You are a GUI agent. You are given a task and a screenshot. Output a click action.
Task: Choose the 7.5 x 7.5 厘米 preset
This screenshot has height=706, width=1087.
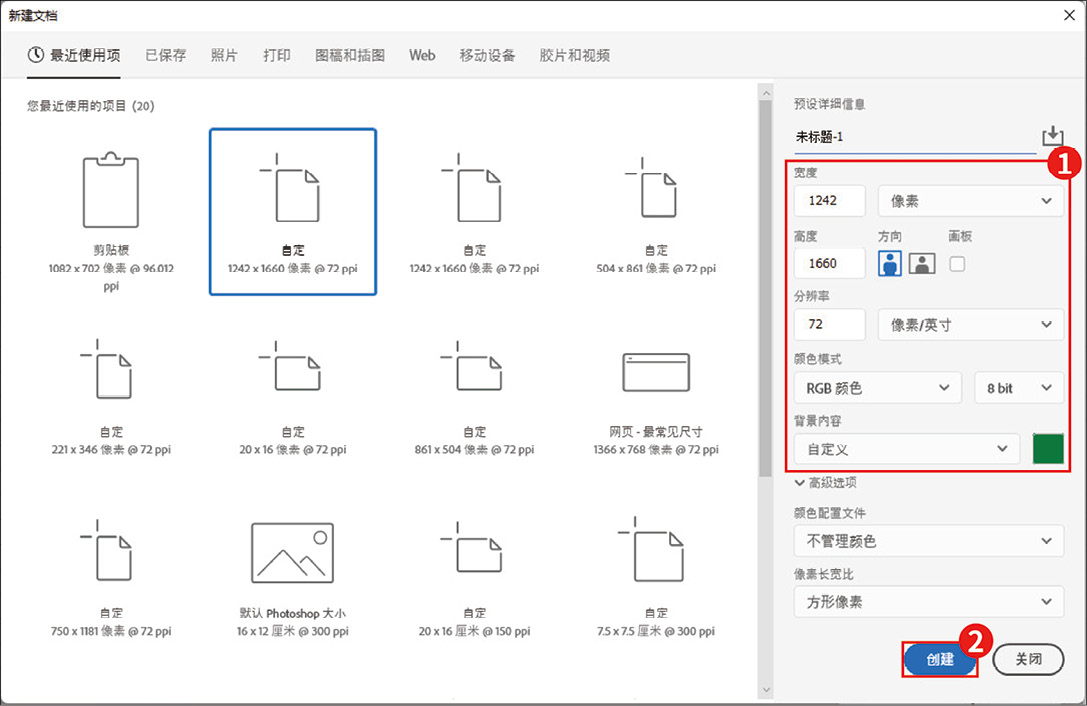tap(655, 552)
